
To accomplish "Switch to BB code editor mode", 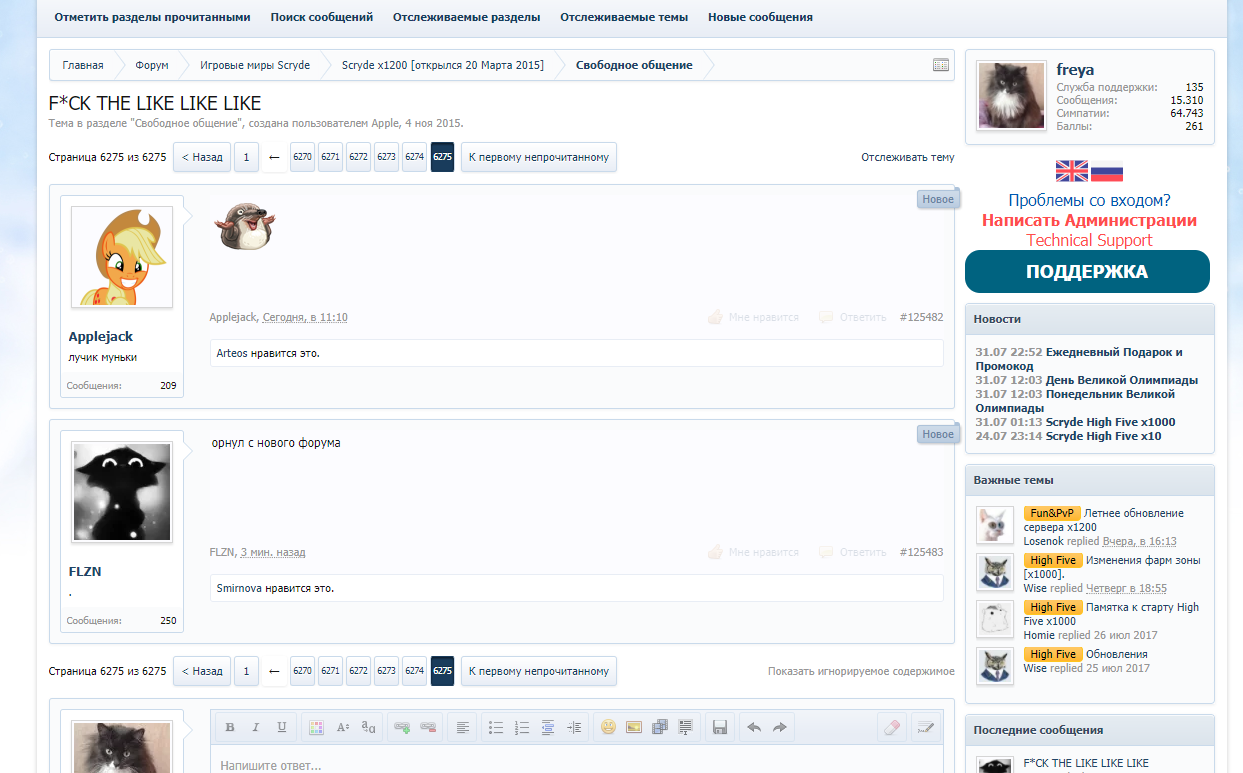I will pos(926,727).
